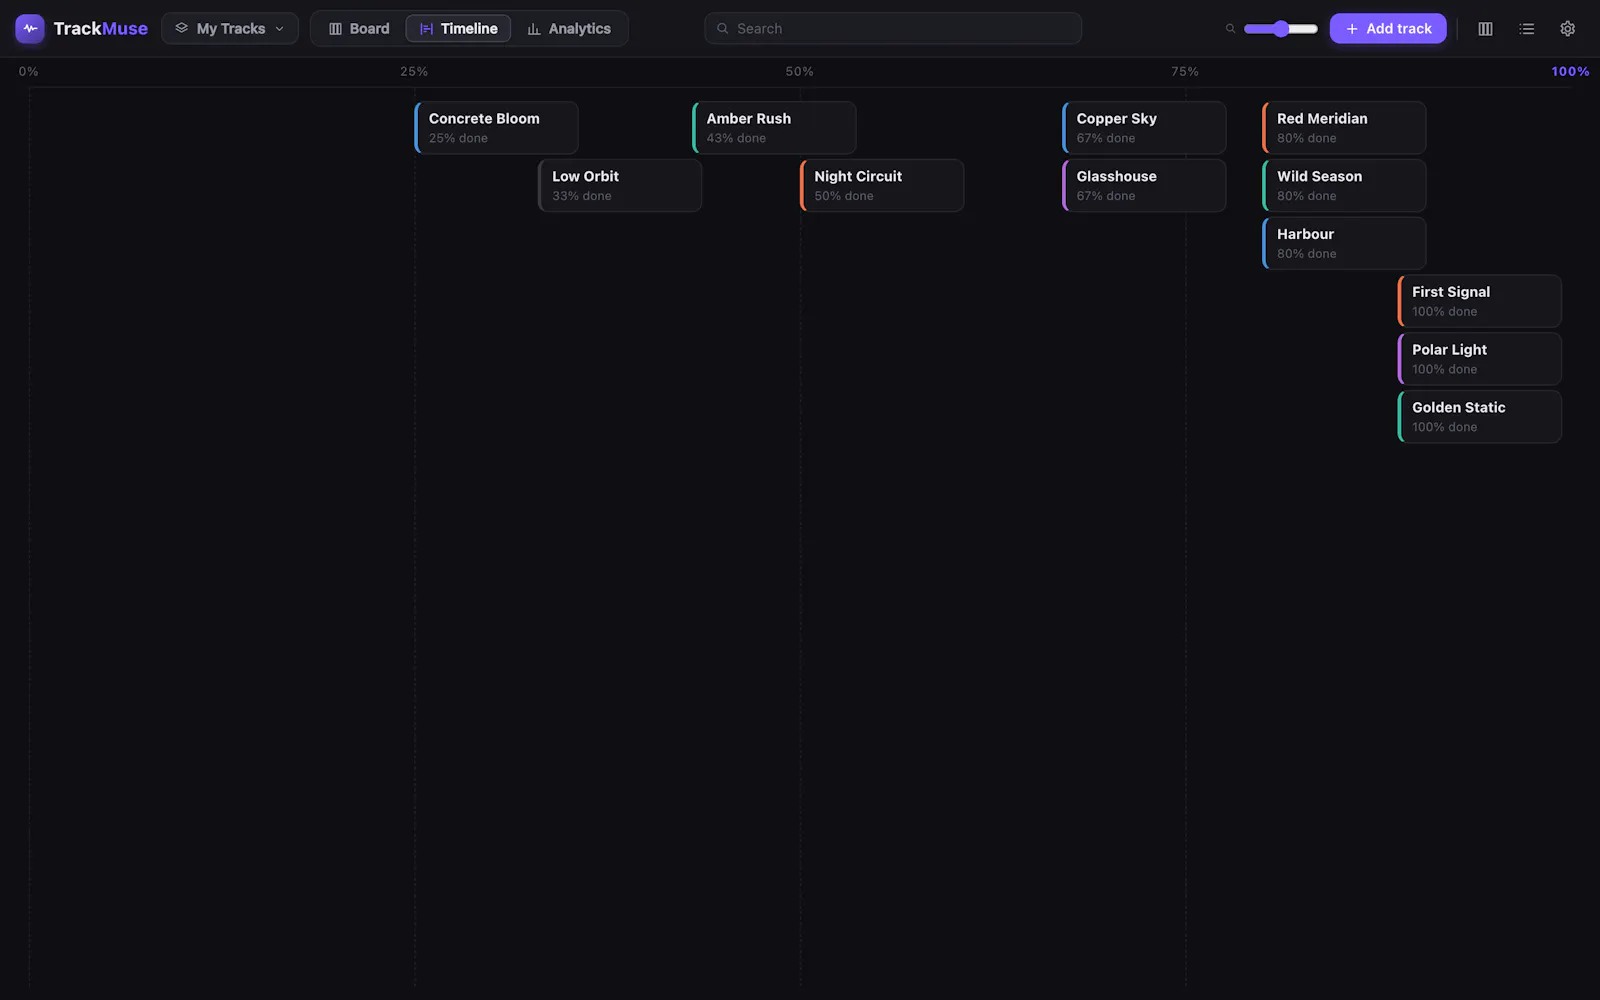Open the Low Orbit track card

tap(620, 185)
